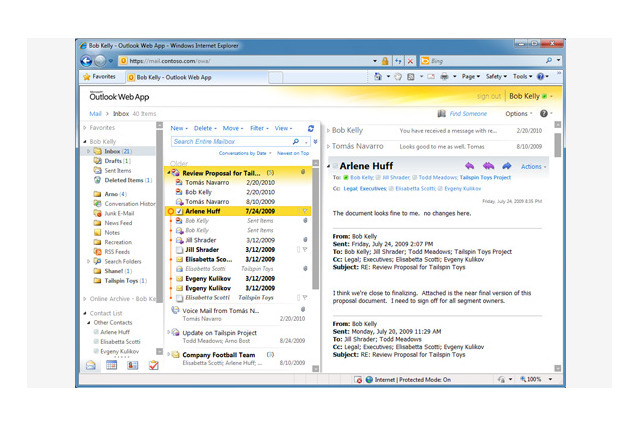The width and height of the screenshot is (640, 426).
Task: Click the Forward arrow icon
Action: click(507, 166)
